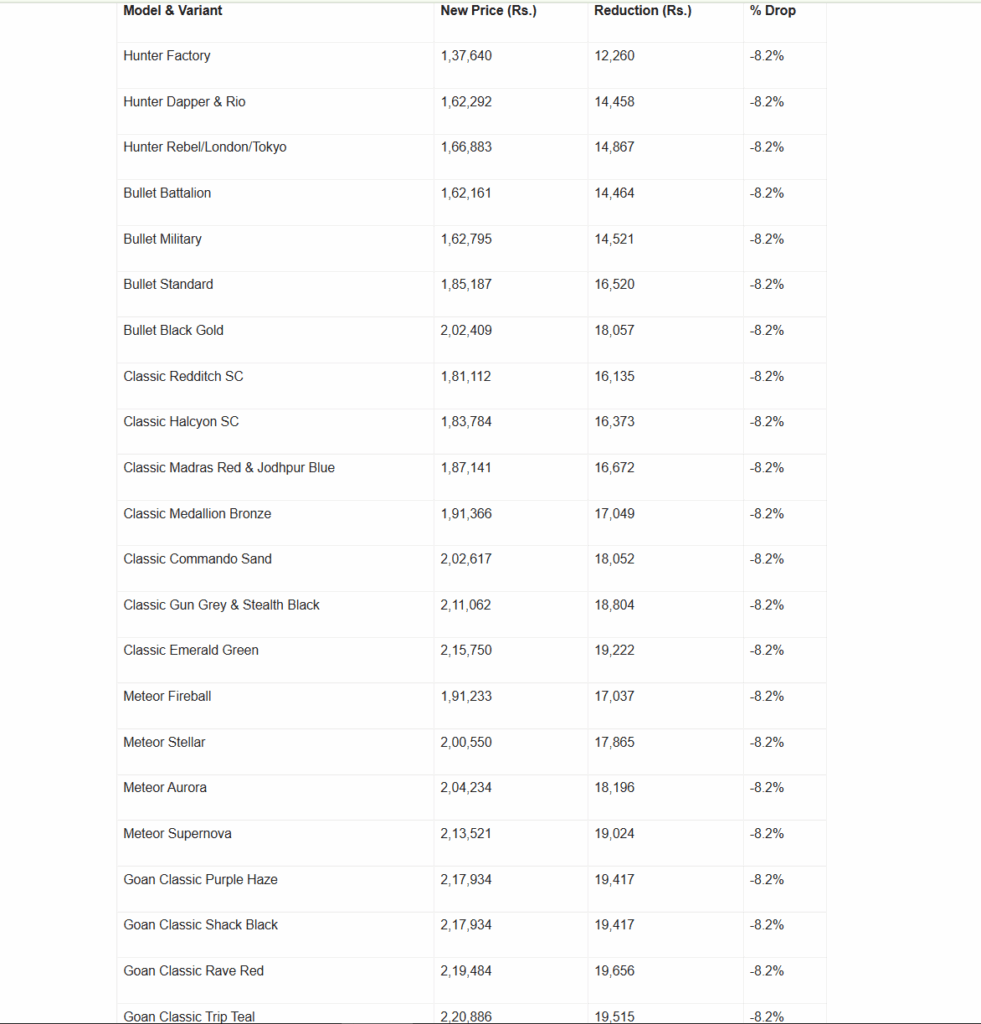Select the Hunter Rebel/London/Tokyo row label
The width and height of the screenshot is (981, 1024).
(x=205, y=147)
